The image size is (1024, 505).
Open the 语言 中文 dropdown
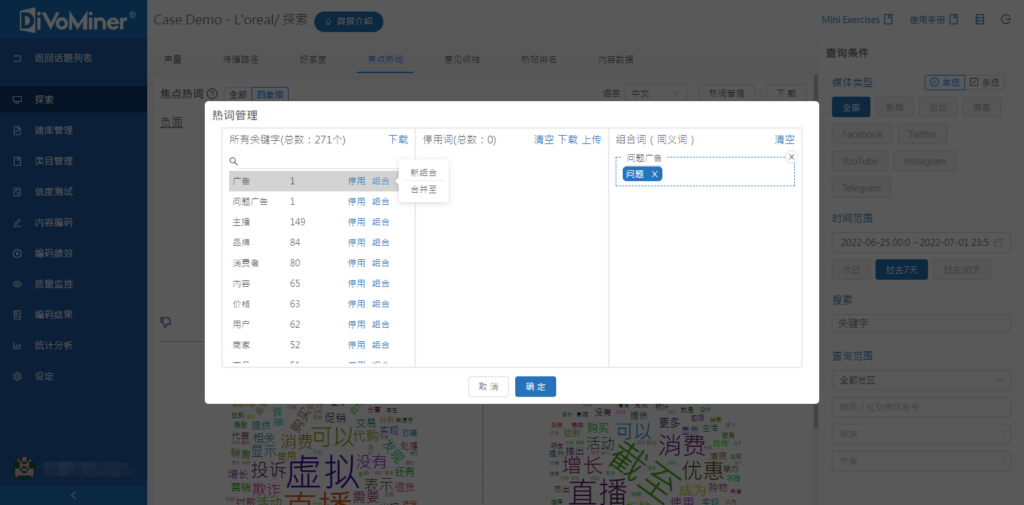[656, 93]
